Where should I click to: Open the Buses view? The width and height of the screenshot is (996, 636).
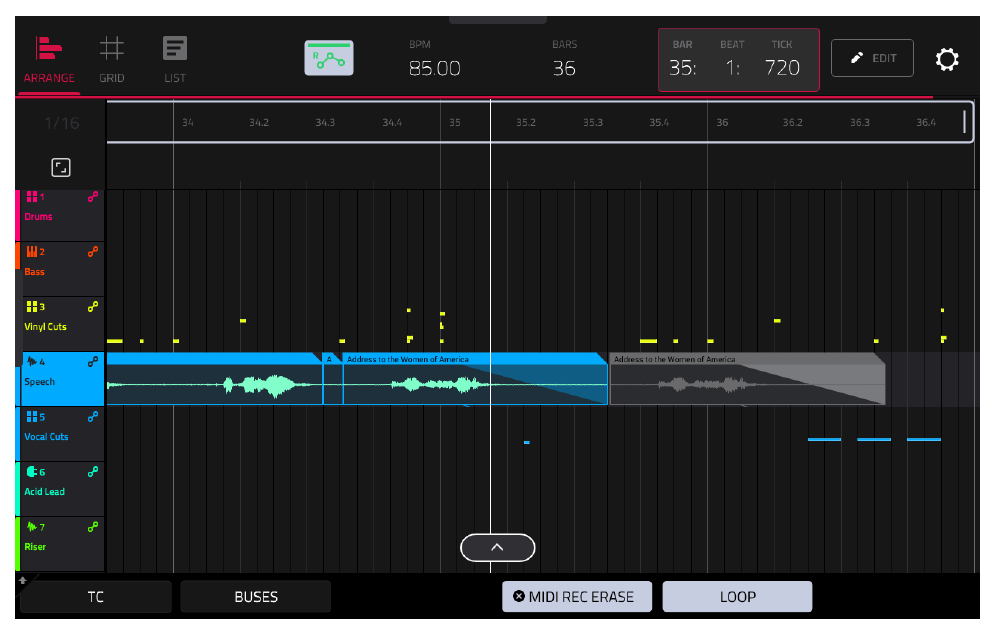tap(256, 597)
